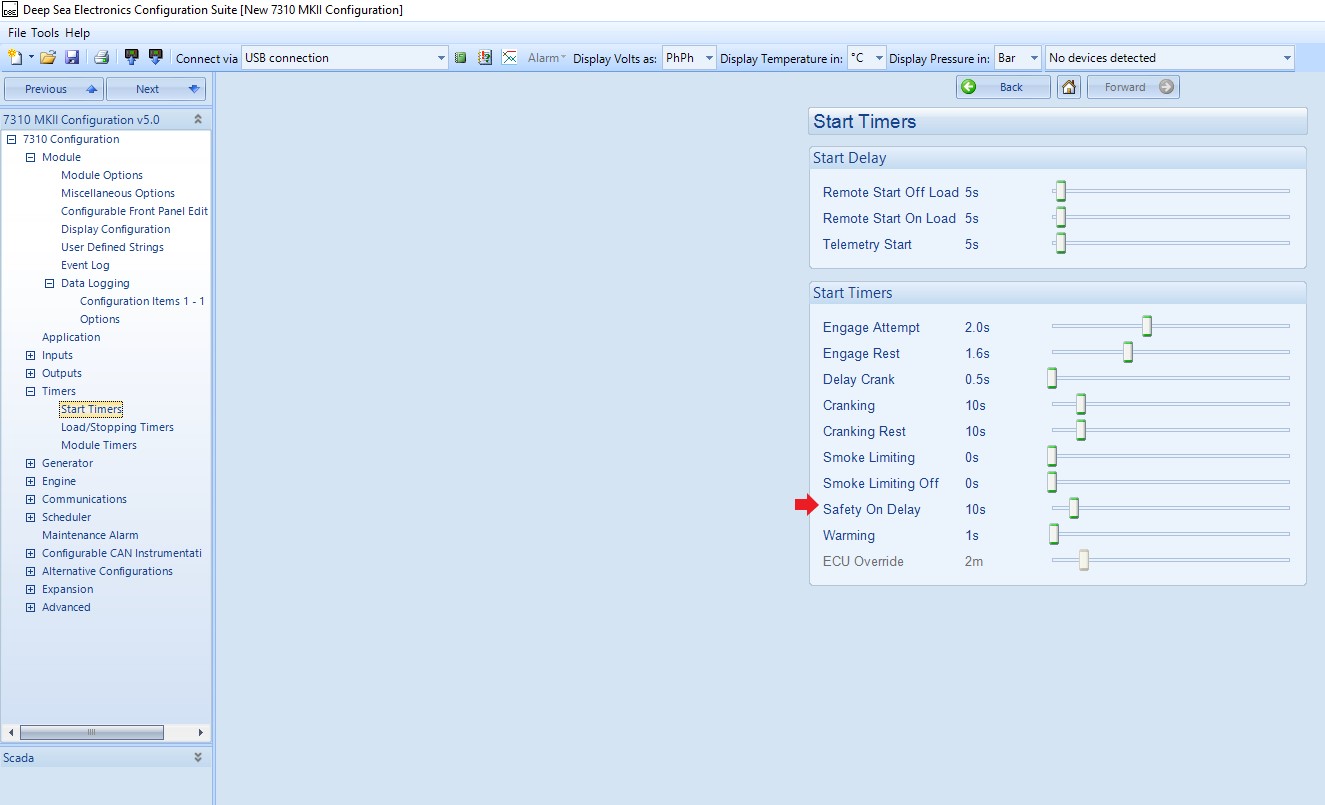Click the read from module icon

coord(131,58)
